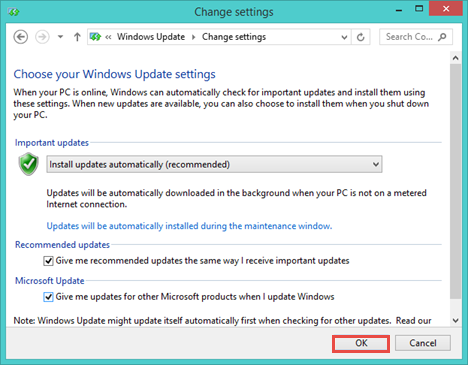Click the vertical scrollbar thumb
Image resolution: width=468 pixels, height=365 pixels.
pos(456,182)
